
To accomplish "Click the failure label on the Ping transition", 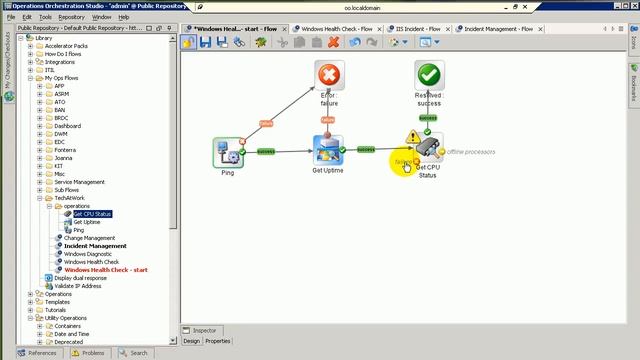I will click(266, 123).
